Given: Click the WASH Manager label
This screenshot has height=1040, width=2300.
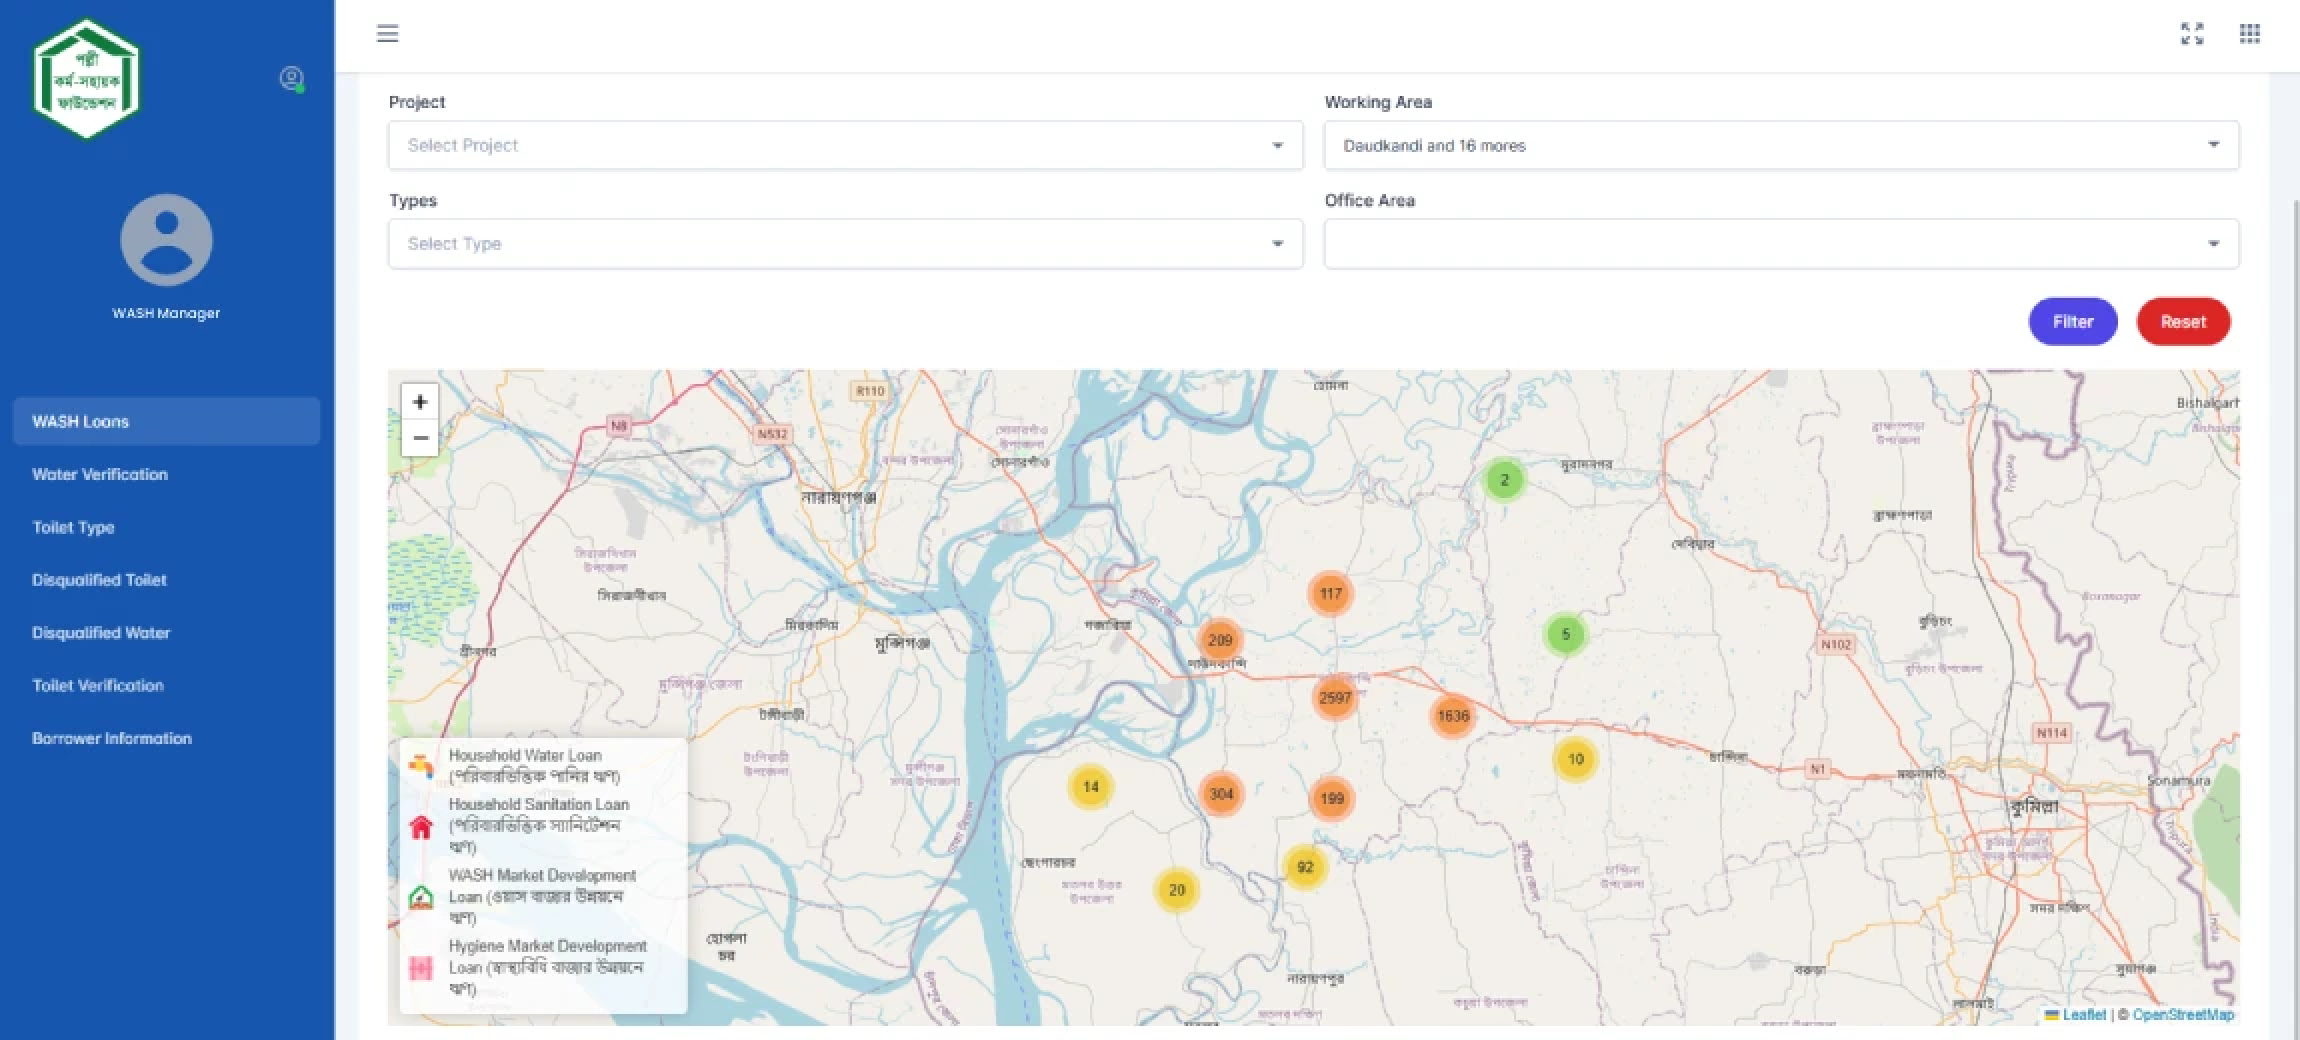Looking at the screenshot, I should (166, 313).
